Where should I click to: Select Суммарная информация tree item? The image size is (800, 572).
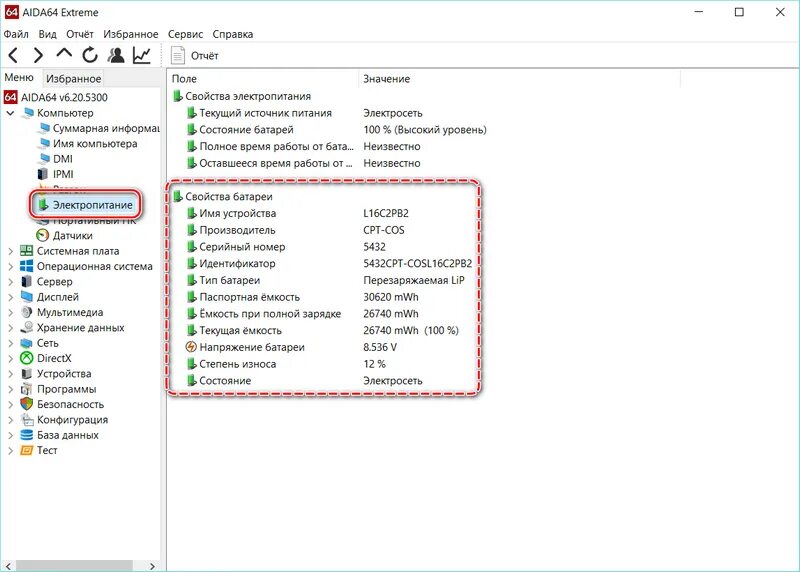point(106,128)
